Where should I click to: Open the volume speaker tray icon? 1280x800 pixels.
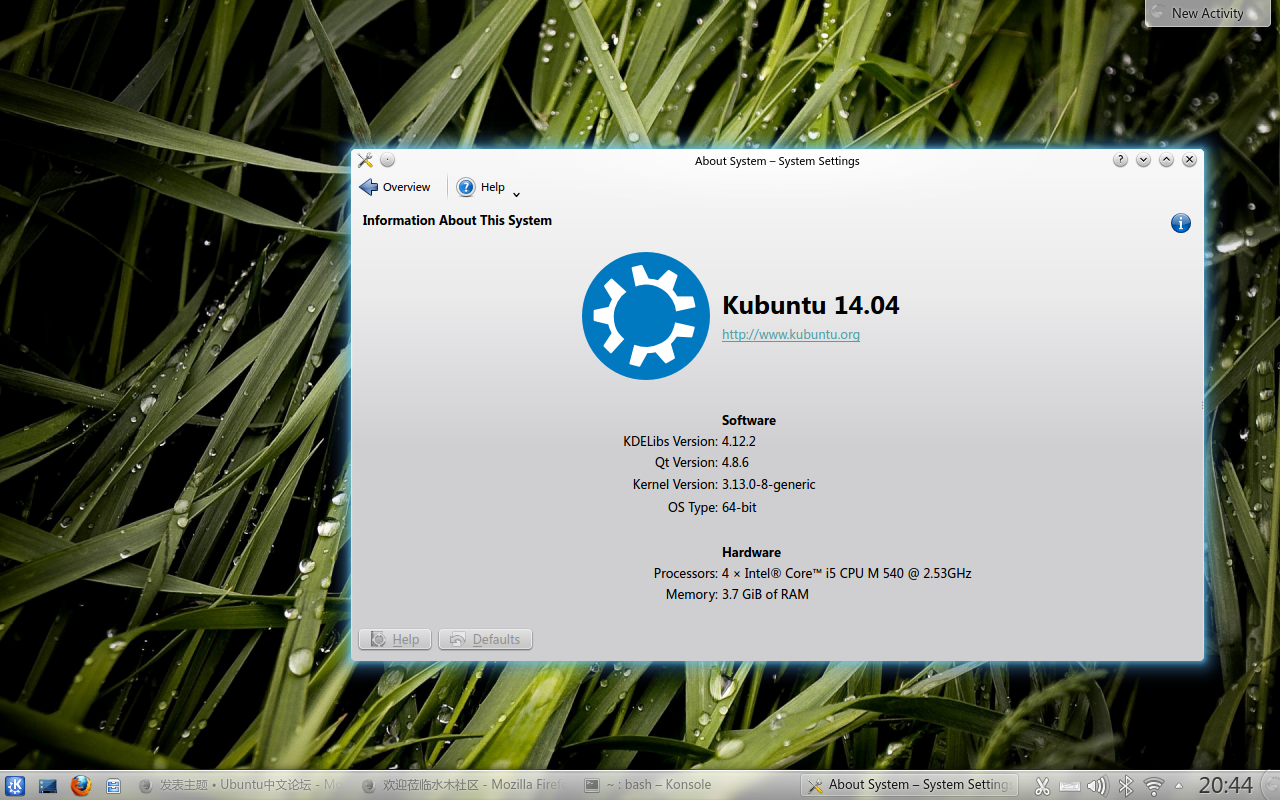tap(1097, 786)
